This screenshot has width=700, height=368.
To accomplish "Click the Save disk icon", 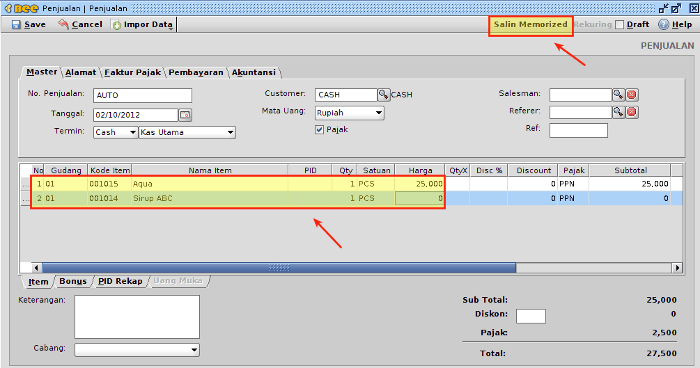I will click(16, 25).
